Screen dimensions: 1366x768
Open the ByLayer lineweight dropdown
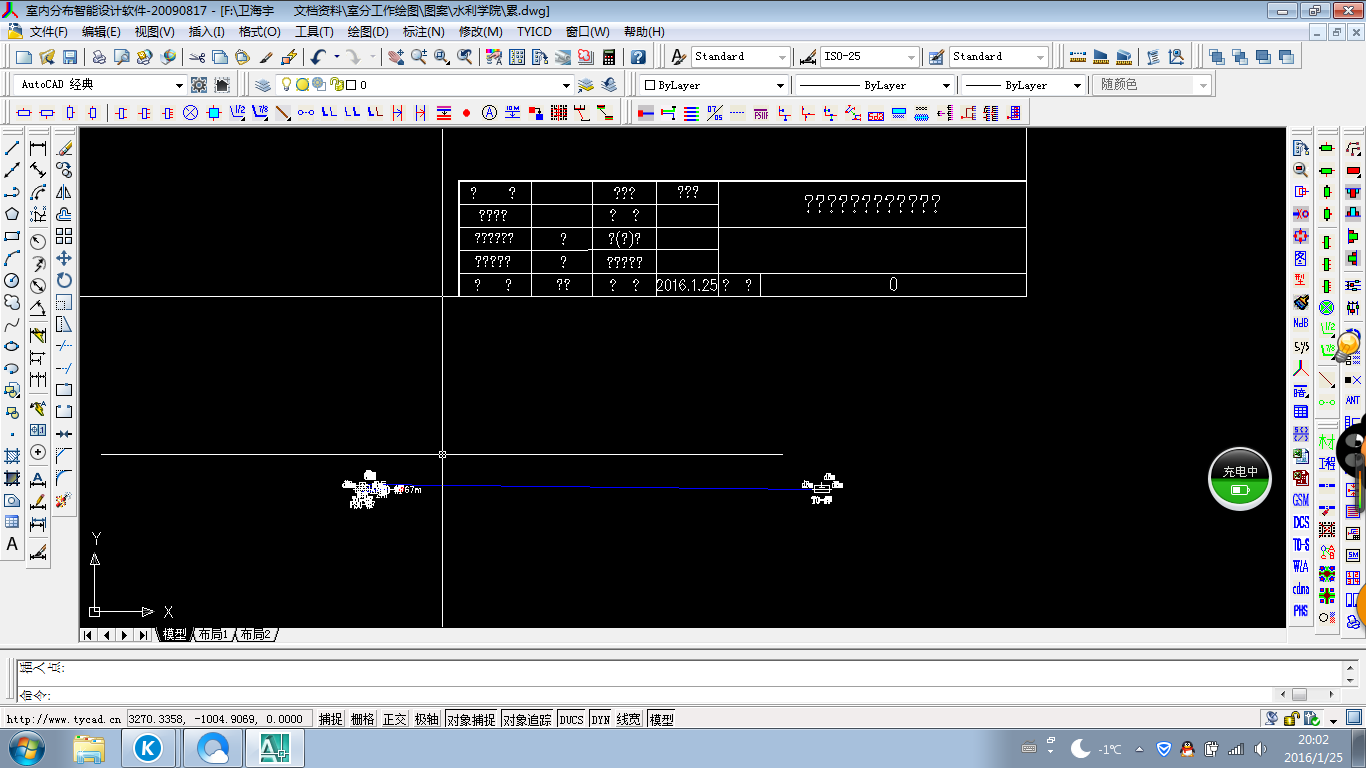pyautogui.click(x=1077, y=86)
